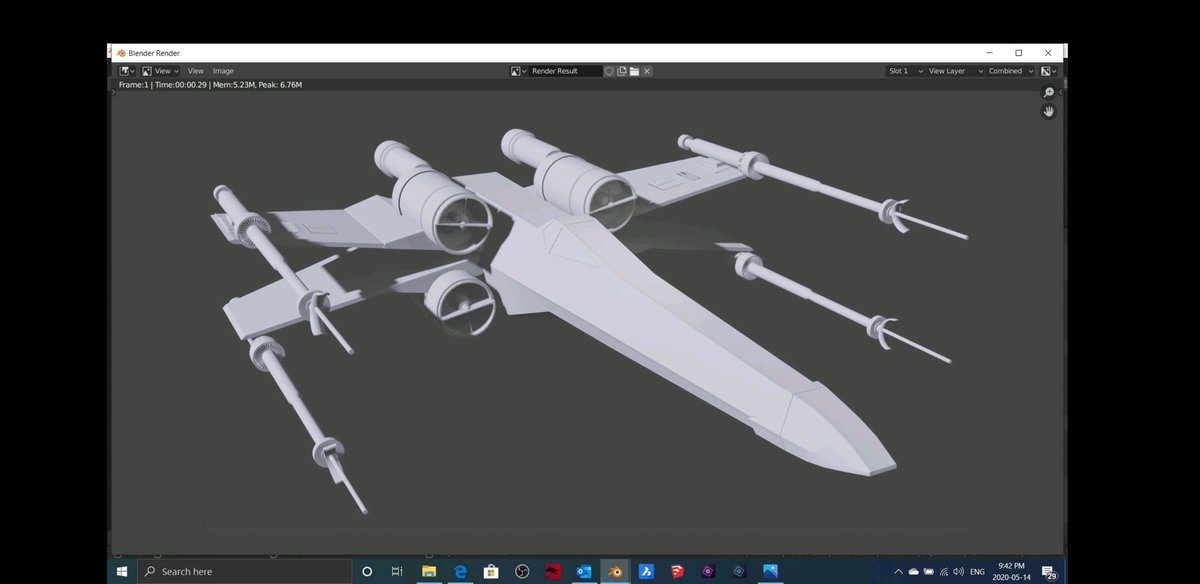
Task: Open the View Layer dropdown
Action: (956, 71)
